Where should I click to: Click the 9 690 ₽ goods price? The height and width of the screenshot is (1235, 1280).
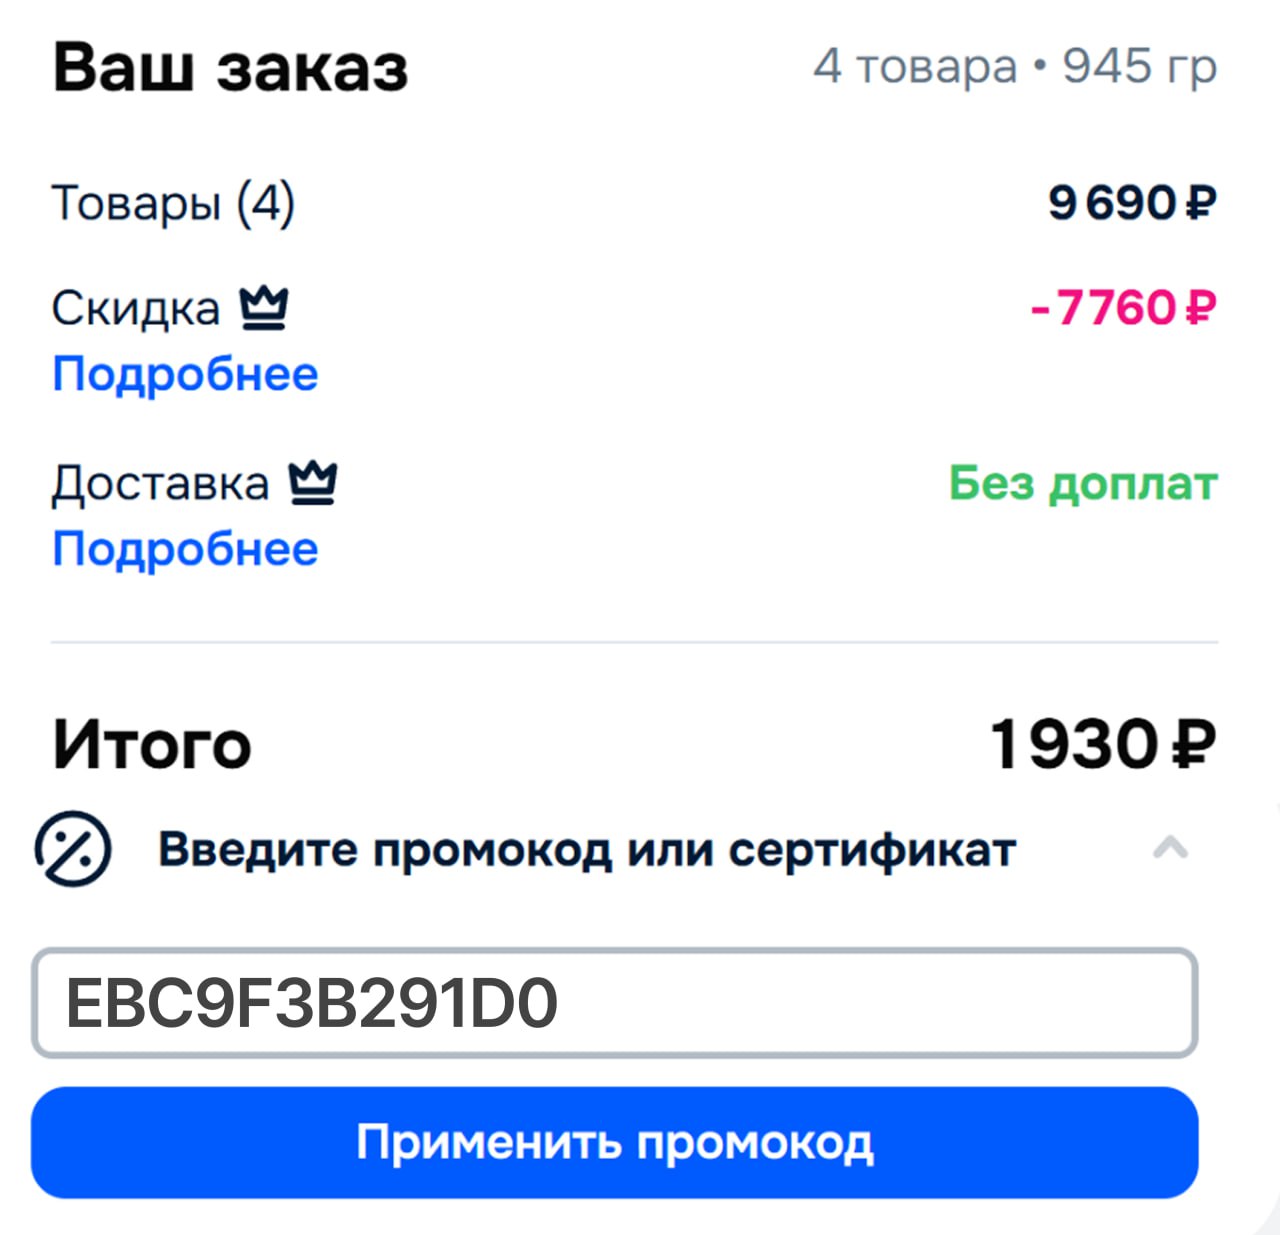coord(1131,203)
